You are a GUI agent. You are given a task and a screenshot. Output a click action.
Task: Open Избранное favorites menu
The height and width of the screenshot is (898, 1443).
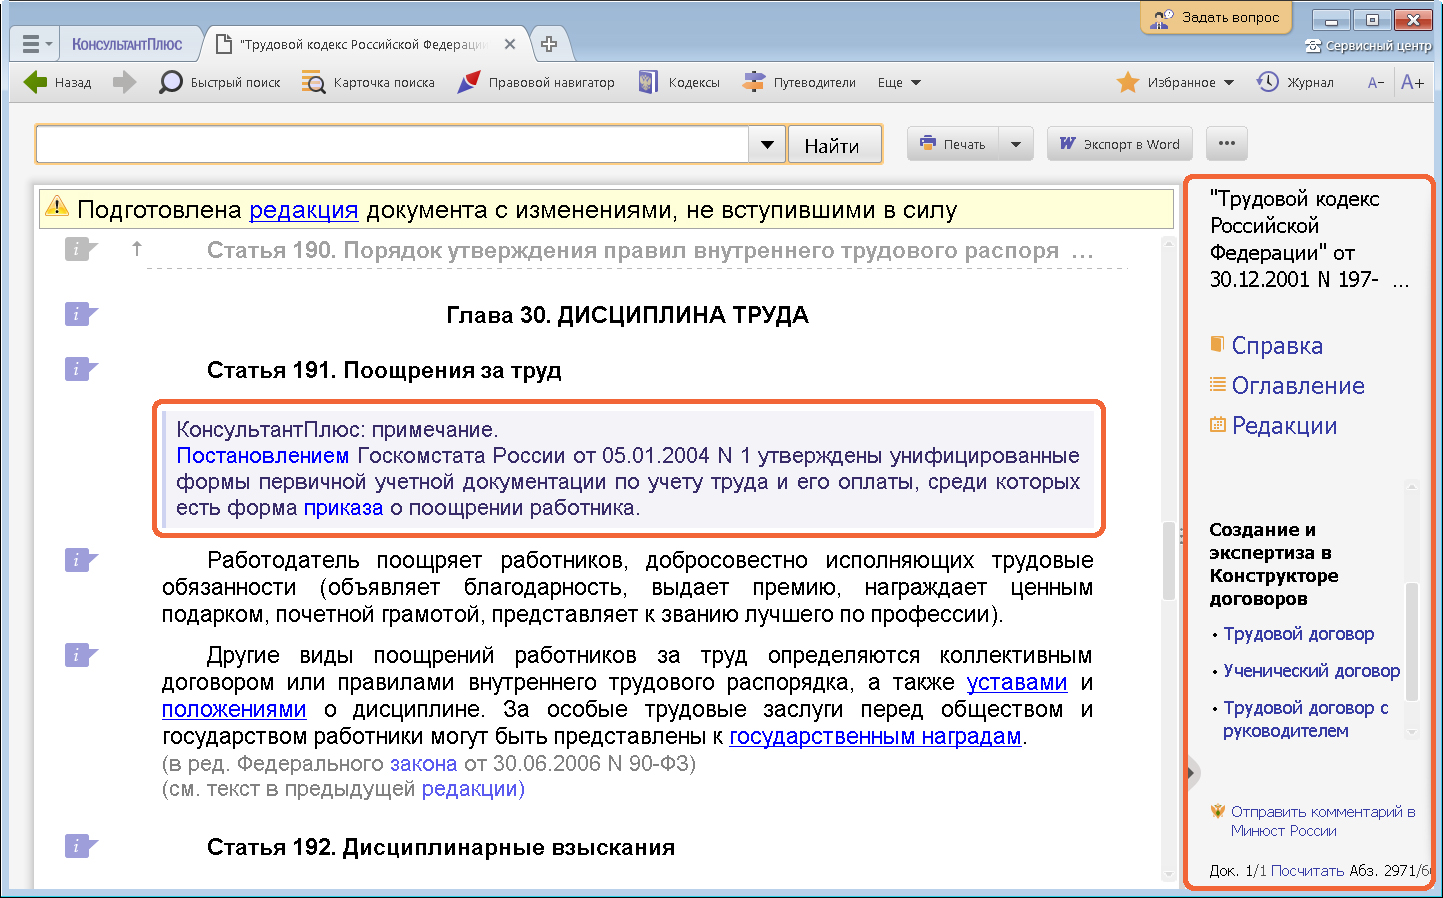tap(1176, 82)
